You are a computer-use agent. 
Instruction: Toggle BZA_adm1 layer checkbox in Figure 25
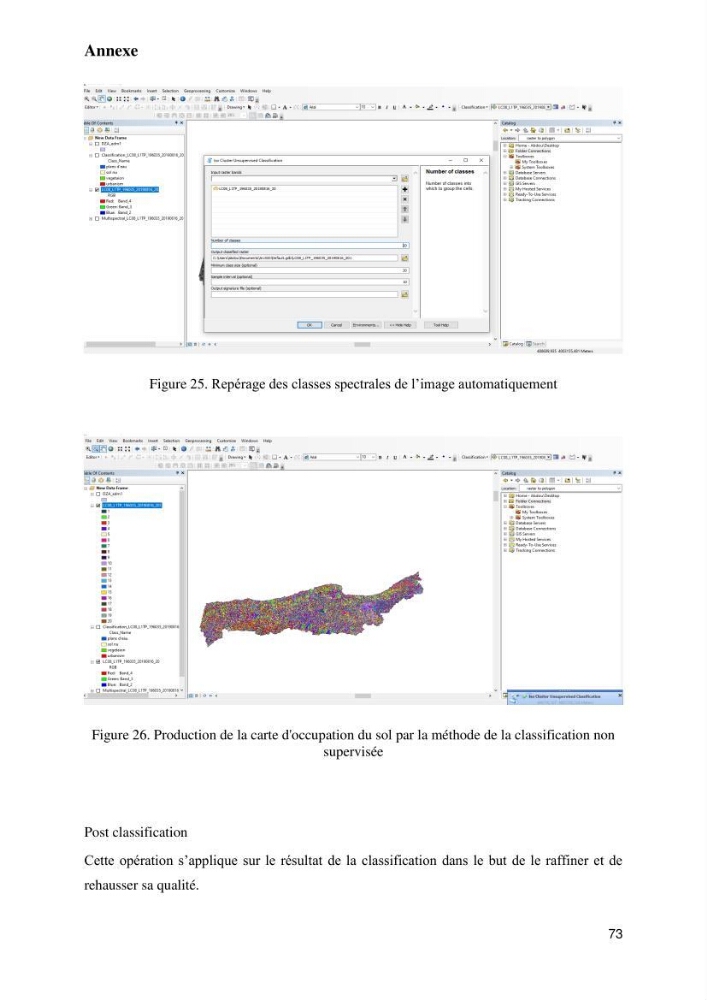[97, 143]
